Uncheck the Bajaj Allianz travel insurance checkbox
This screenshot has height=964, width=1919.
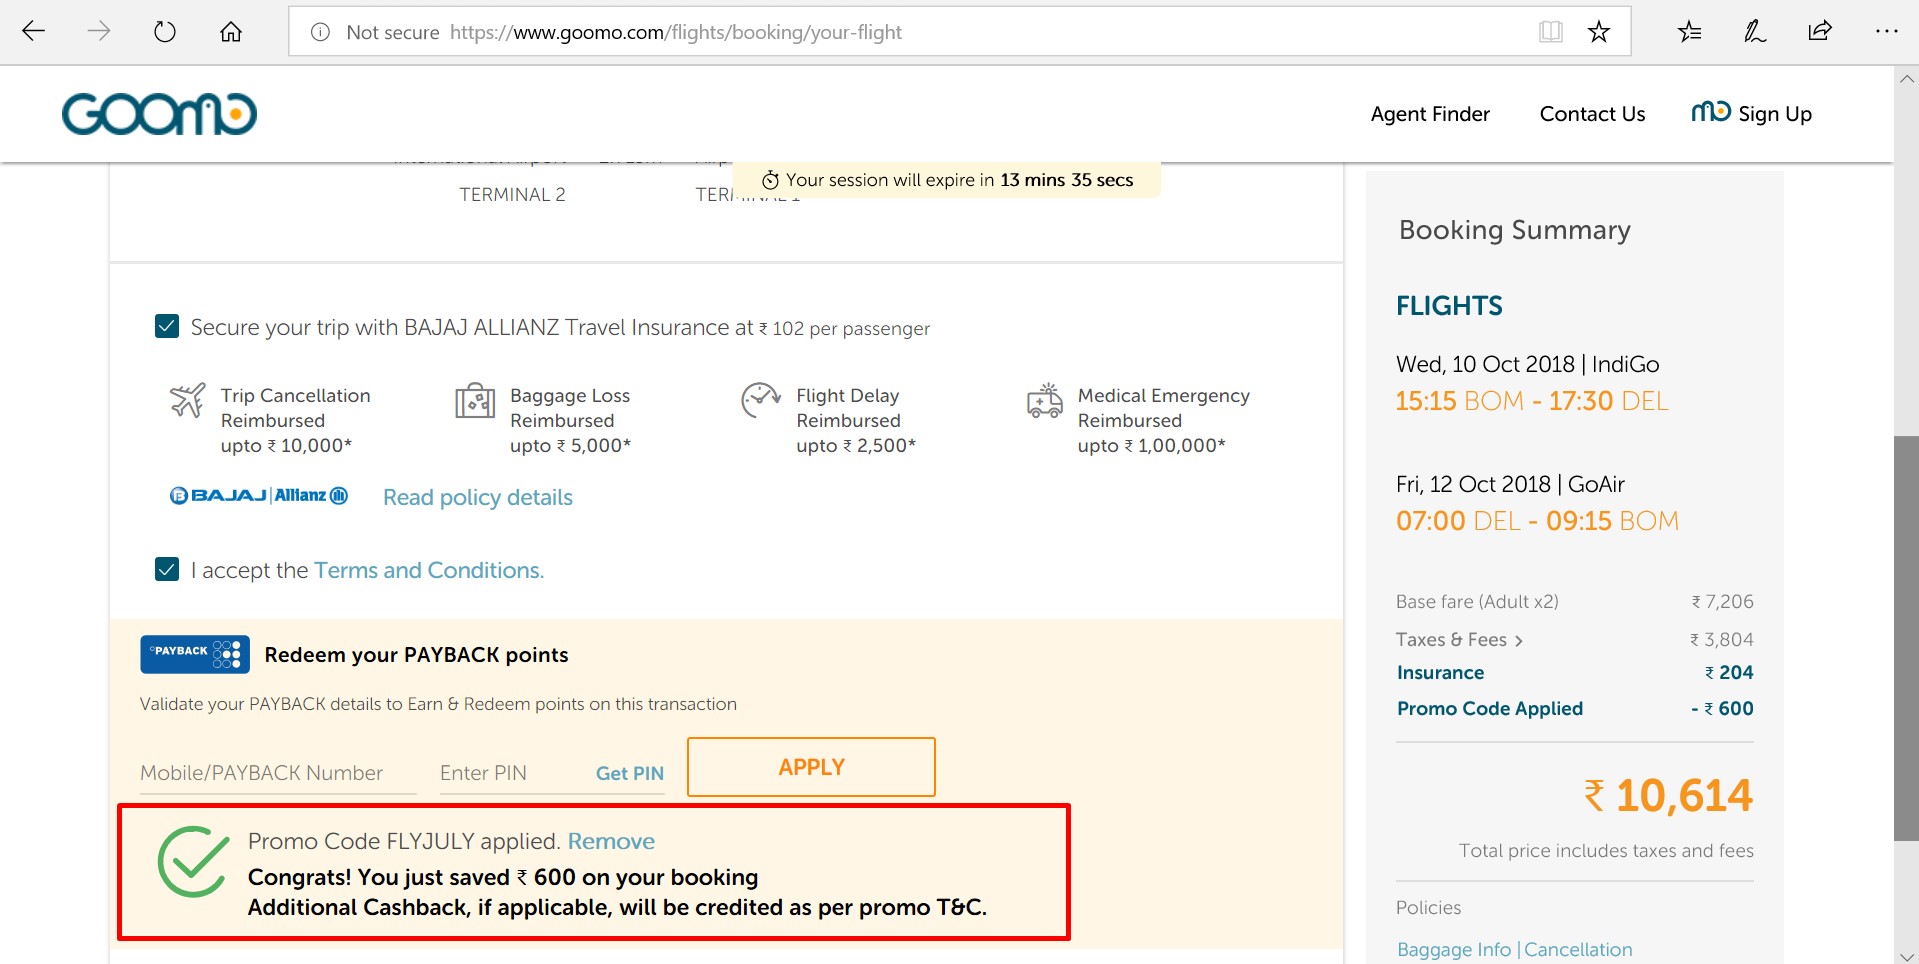click(x=167, y=327)
